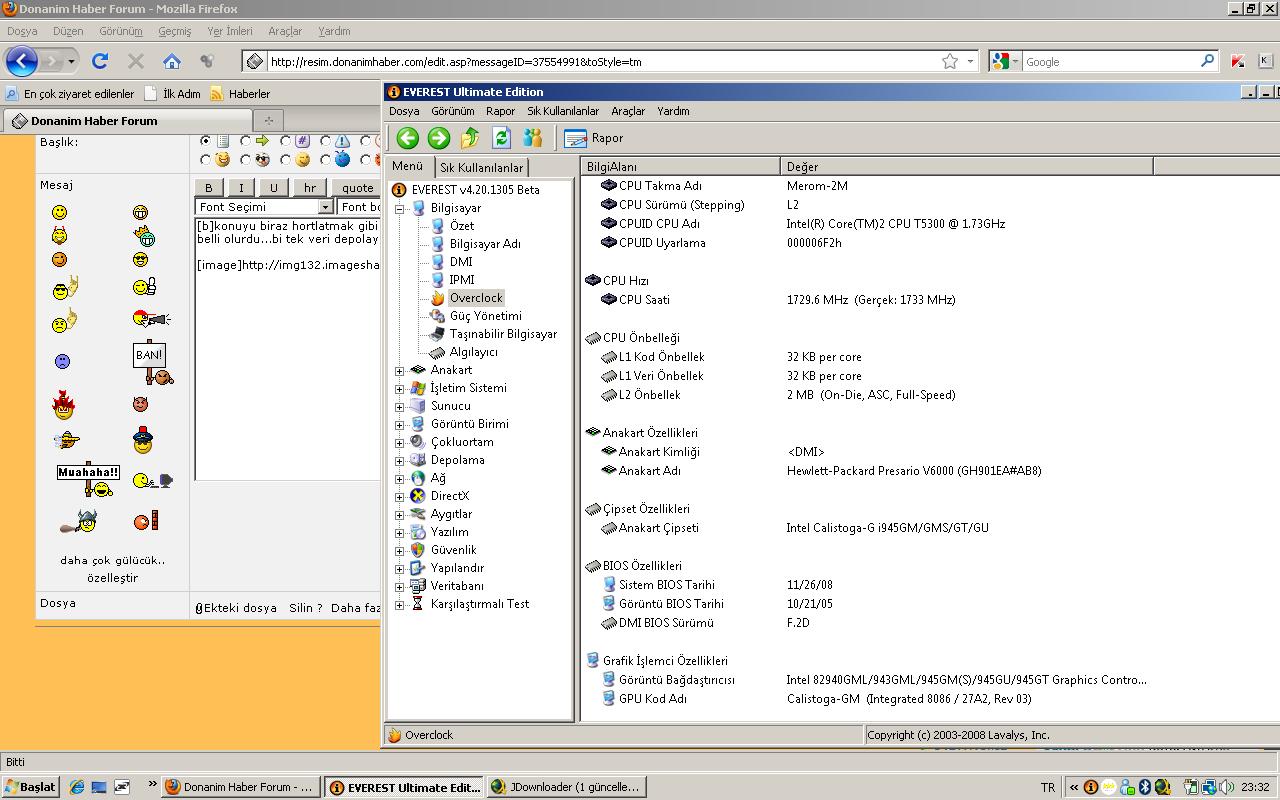Click the B bold button
This screenshot has height=800, width=1280.
208,187
